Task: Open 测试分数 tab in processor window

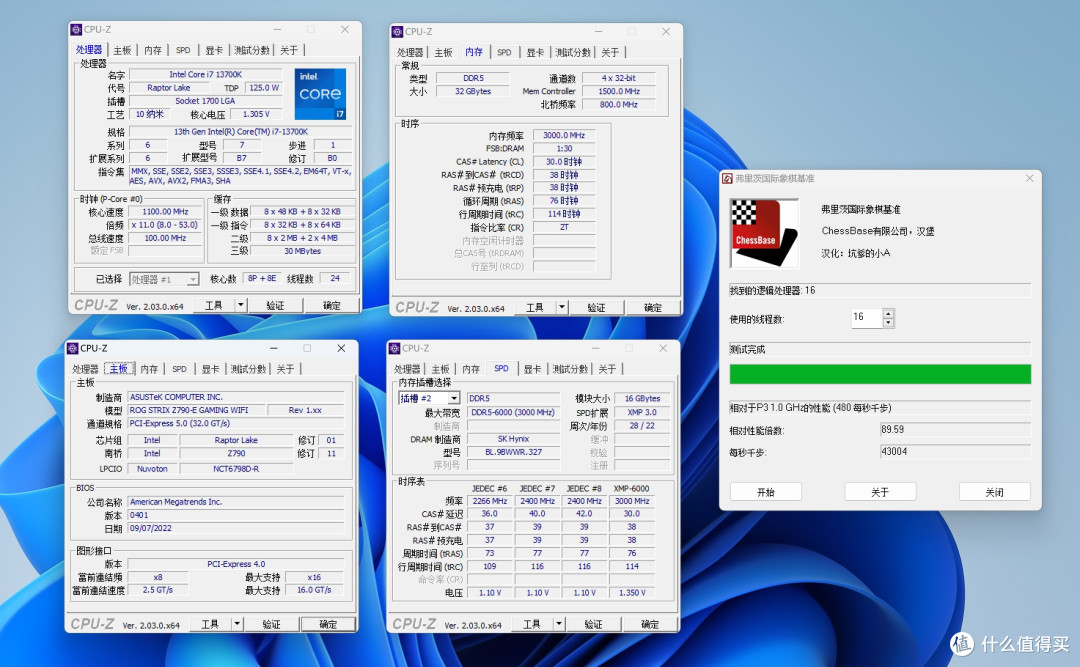Action: 252,50
